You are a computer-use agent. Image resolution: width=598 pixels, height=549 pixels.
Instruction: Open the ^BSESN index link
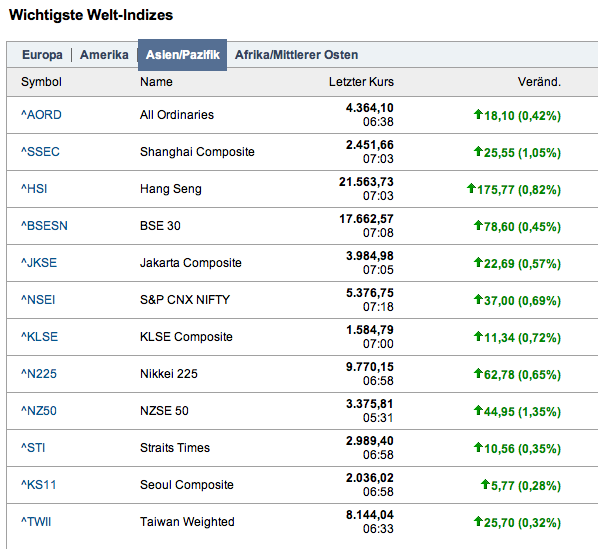point(44,226)
